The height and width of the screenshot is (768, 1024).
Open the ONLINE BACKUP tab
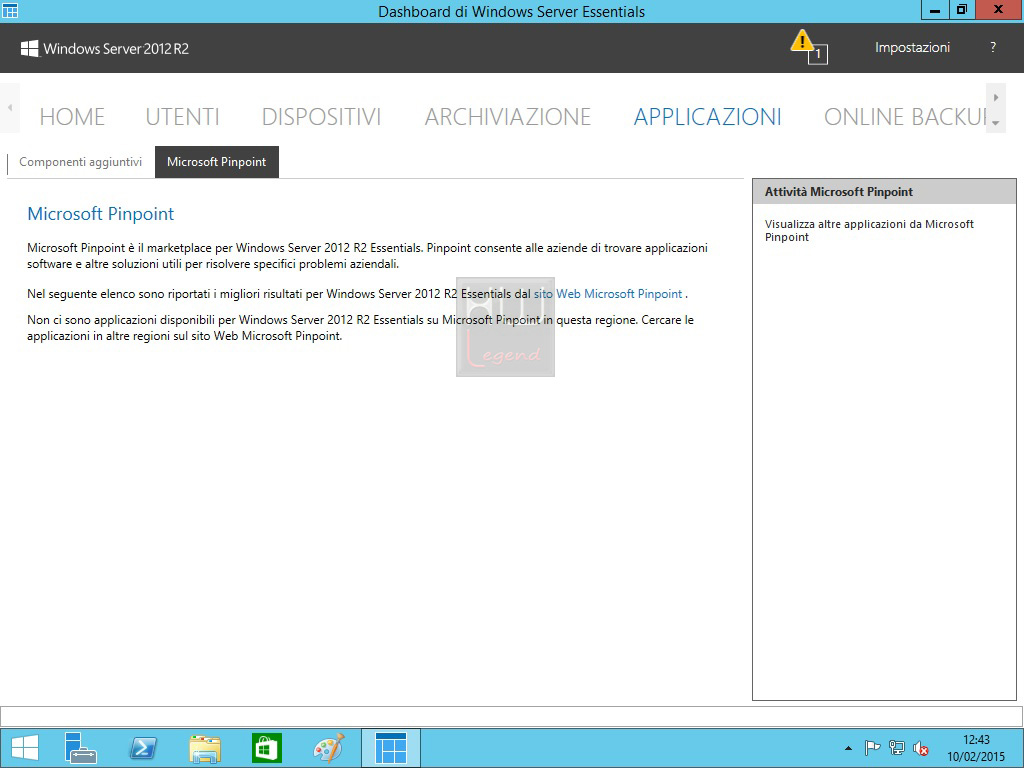click(x=904, y=116)
